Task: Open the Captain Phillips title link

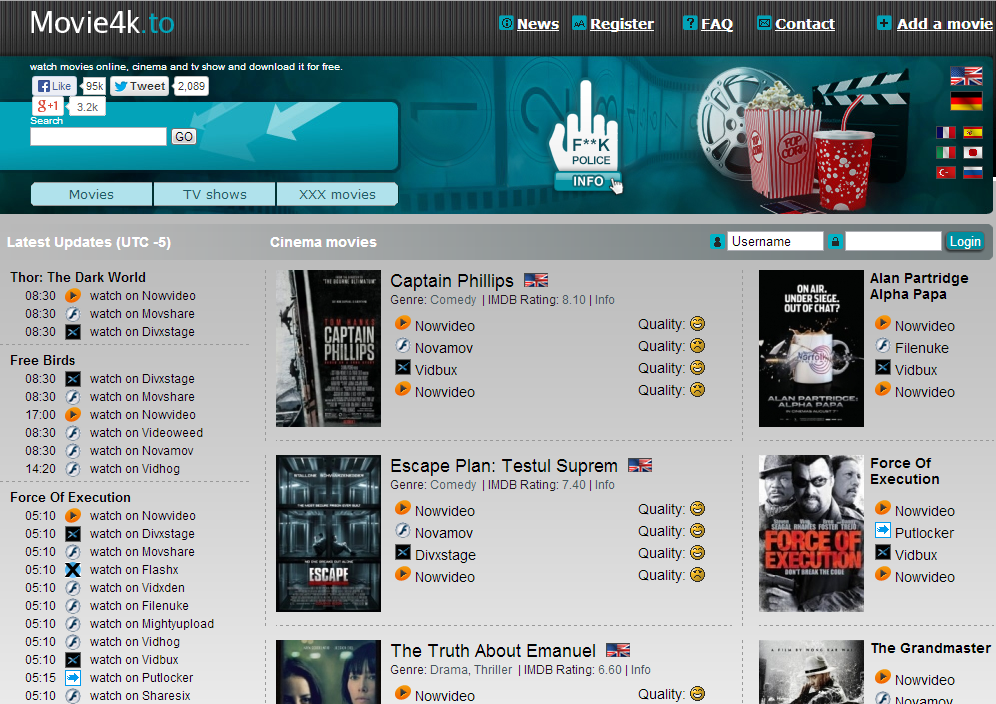Action: [452, 281]
